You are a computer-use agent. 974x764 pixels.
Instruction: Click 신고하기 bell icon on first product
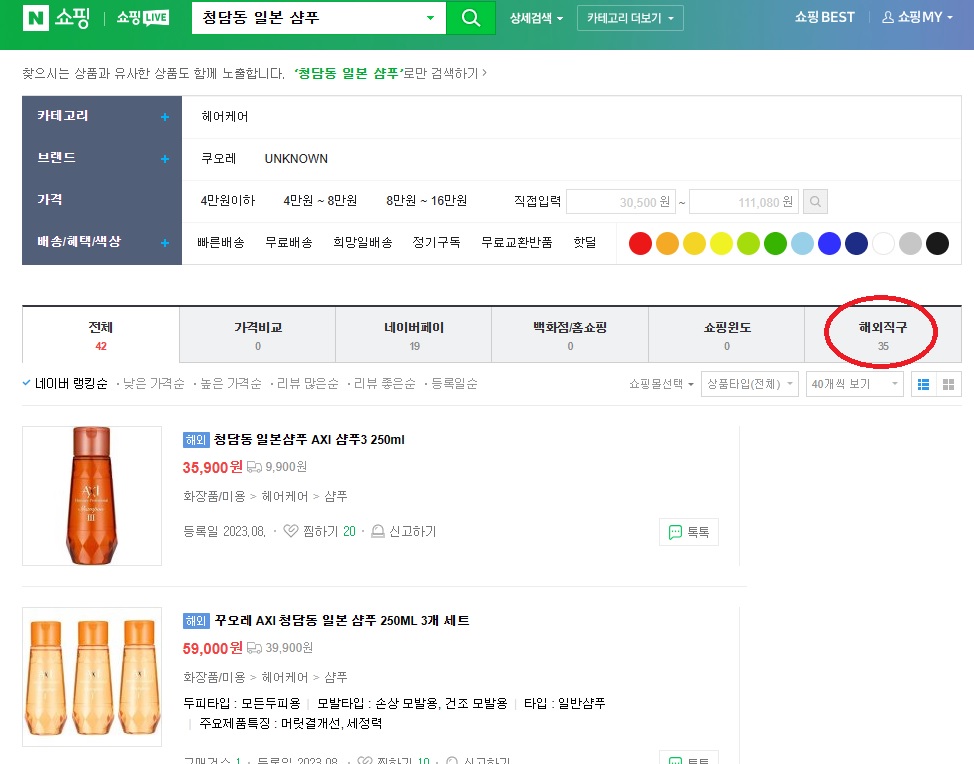pyautogui.click(x=378, y=531)
